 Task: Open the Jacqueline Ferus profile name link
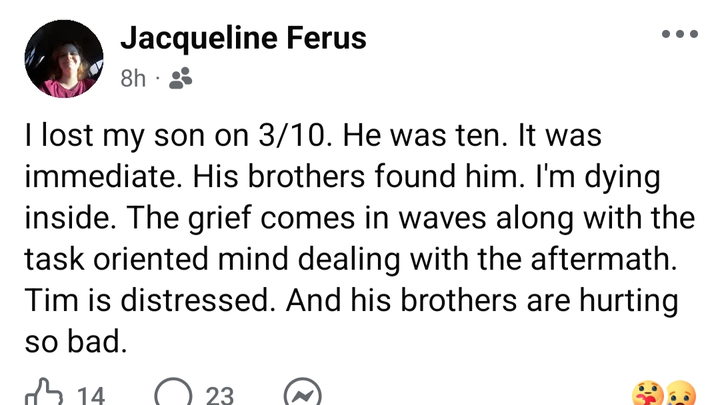tap(243, 38)
